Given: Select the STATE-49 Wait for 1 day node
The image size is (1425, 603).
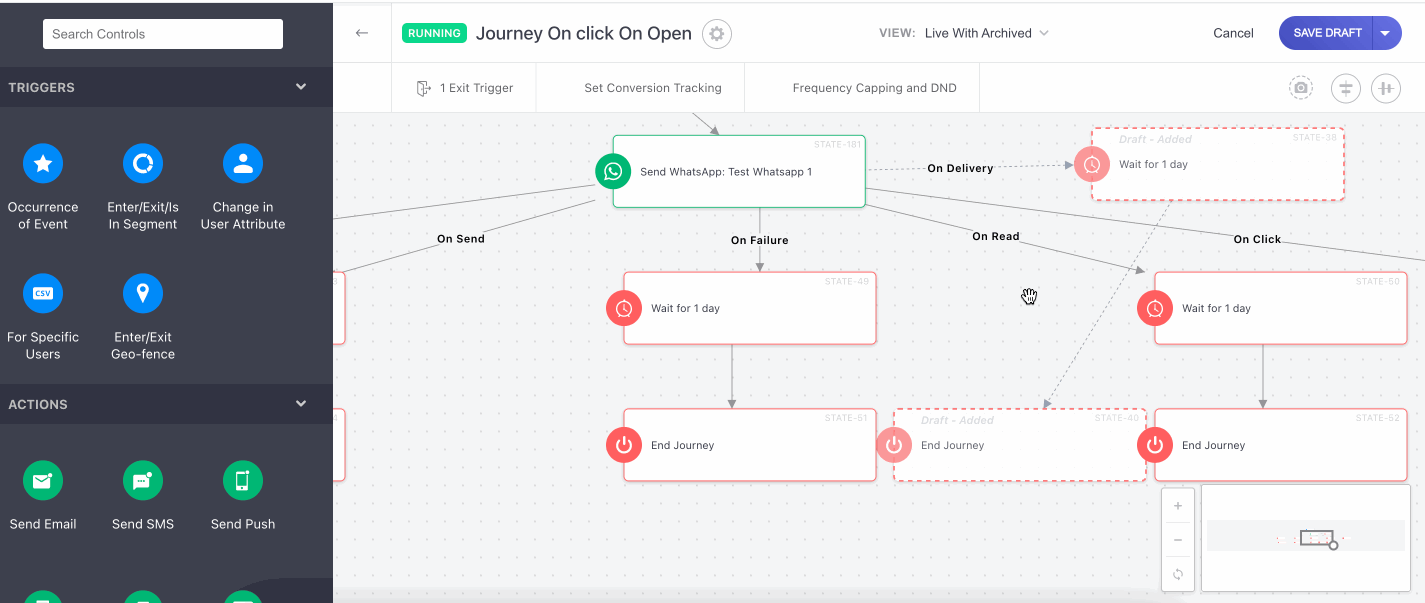Looking at the screenshot, I should [x=750, y=308].
